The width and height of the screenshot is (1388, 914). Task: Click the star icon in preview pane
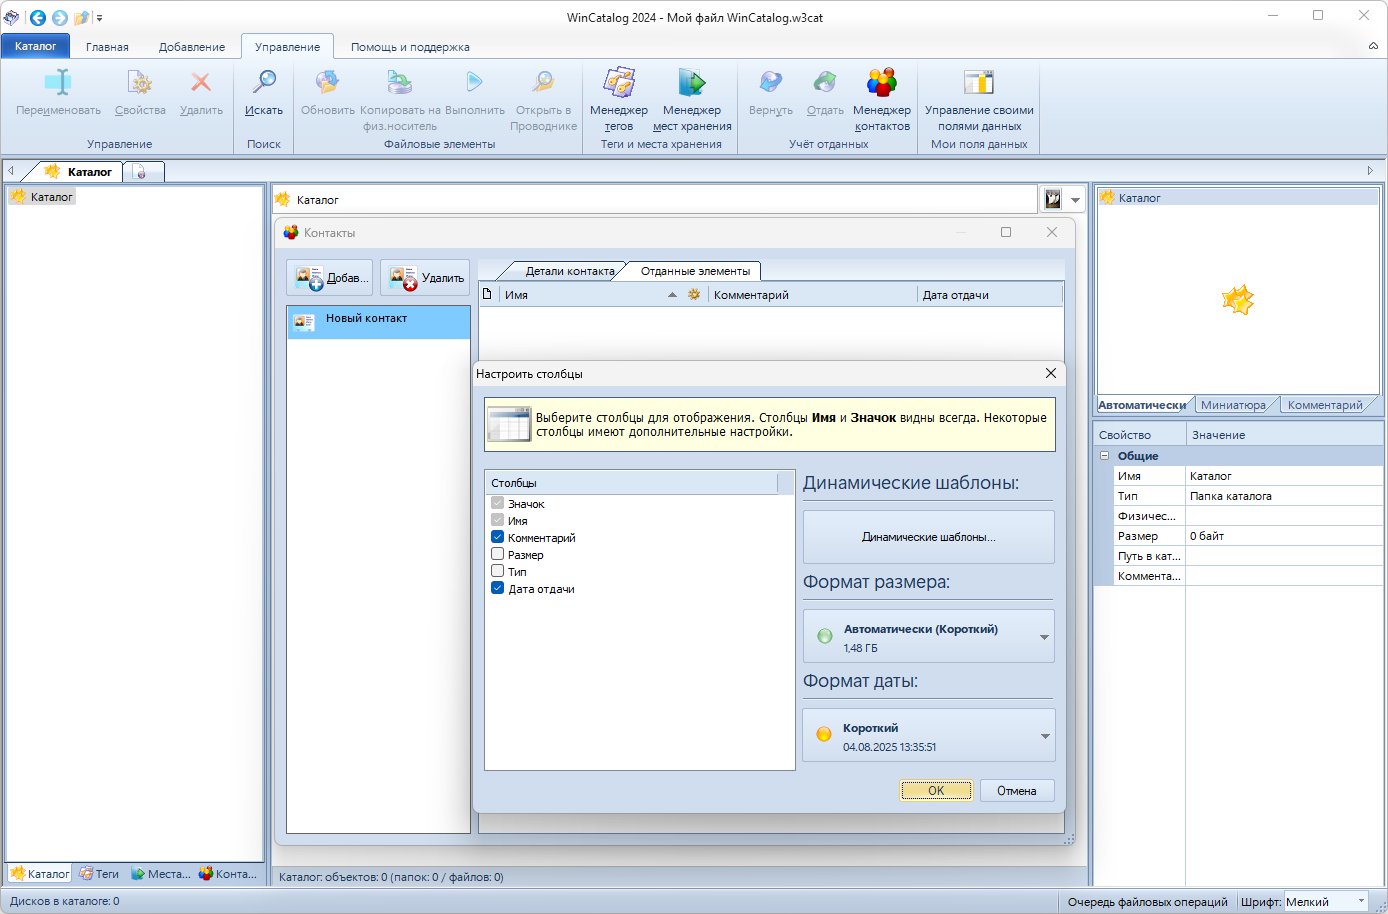pos(1238,300)
